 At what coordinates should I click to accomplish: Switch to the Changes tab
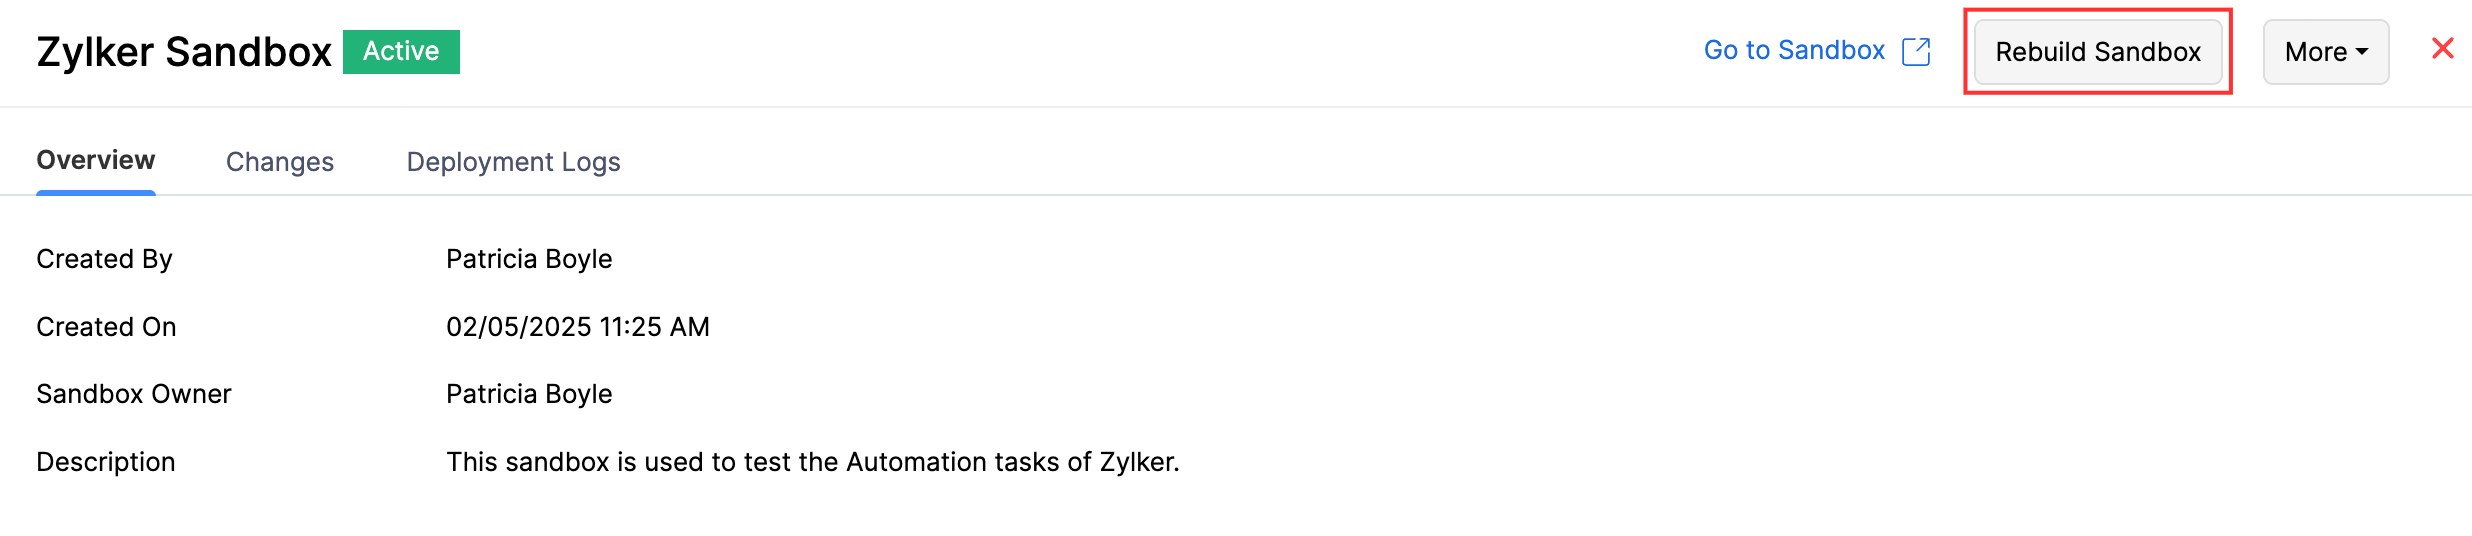[280, 162]
